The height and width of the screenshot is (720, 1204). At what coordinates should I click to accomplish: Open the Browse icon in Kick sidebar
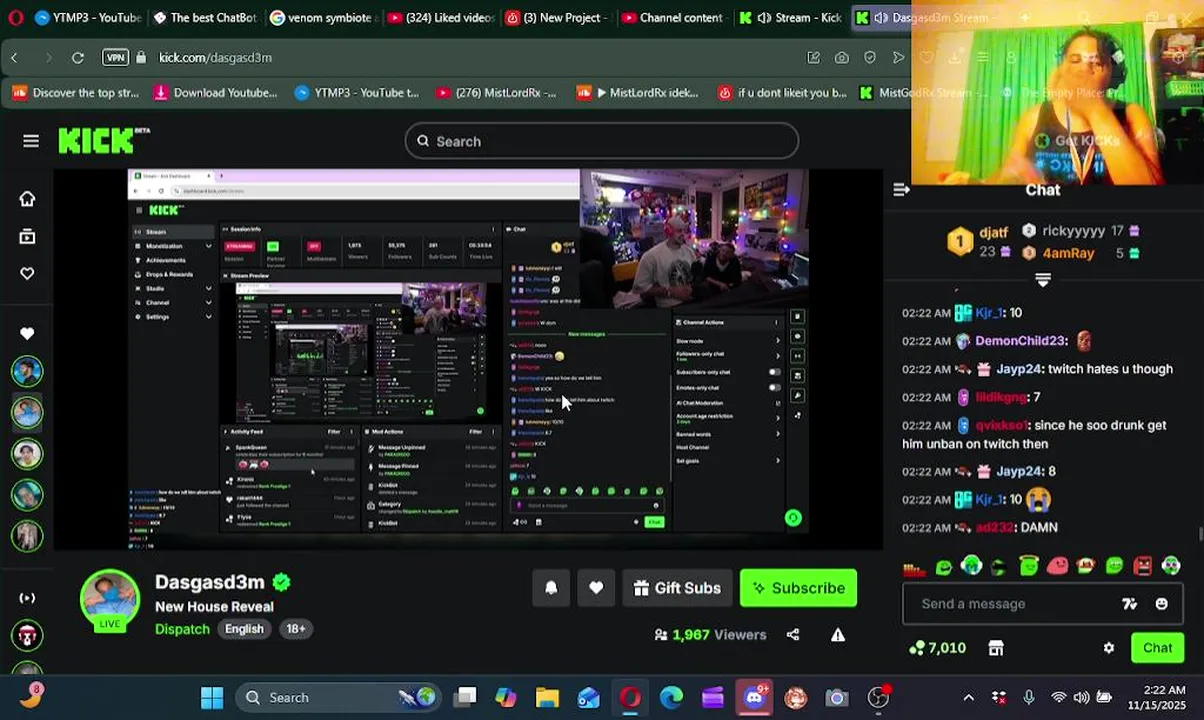click(27, 236)
